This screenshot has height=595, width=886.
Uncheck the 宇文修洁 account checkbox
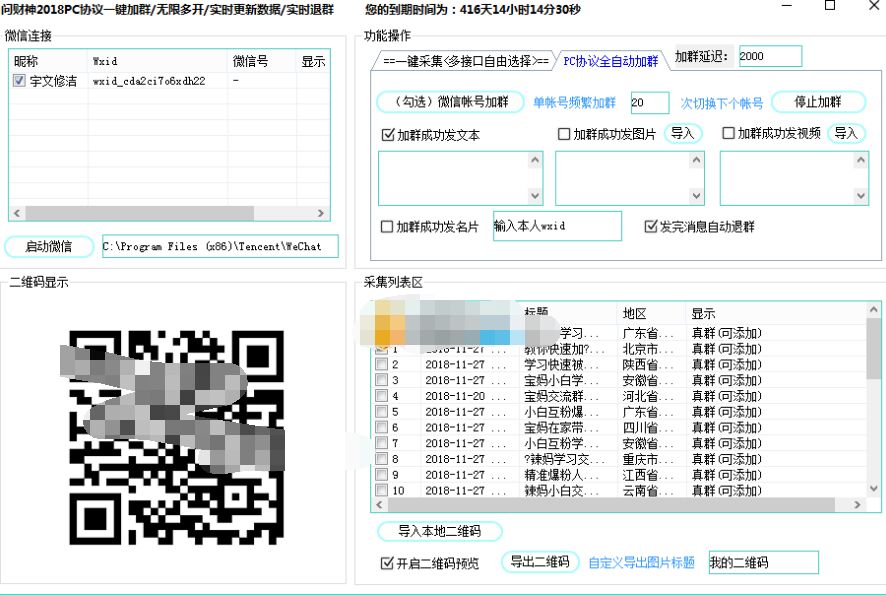(19, 81)
